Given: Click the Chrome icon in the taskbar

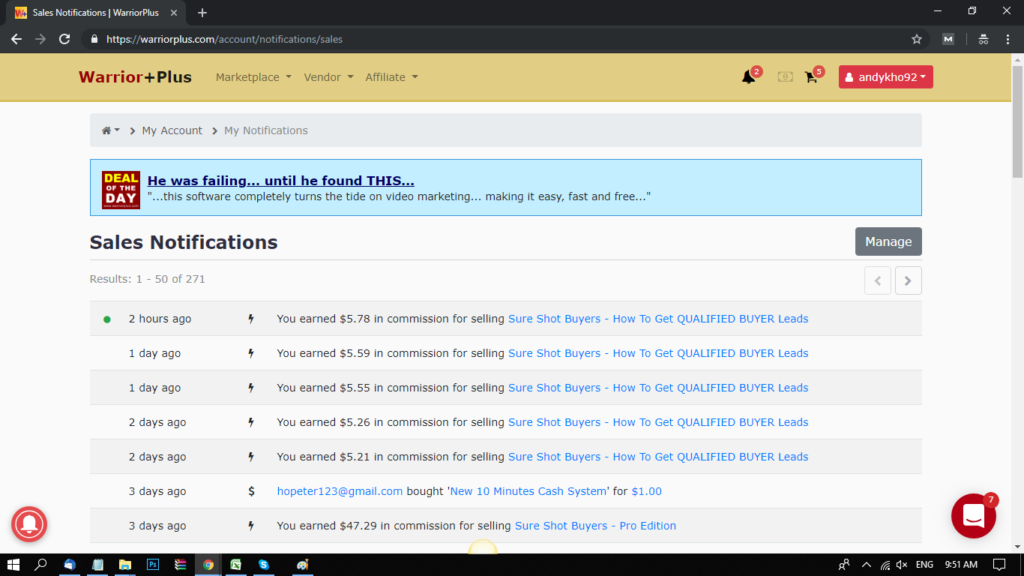Looking at the screenshot, I should point(208,565).
